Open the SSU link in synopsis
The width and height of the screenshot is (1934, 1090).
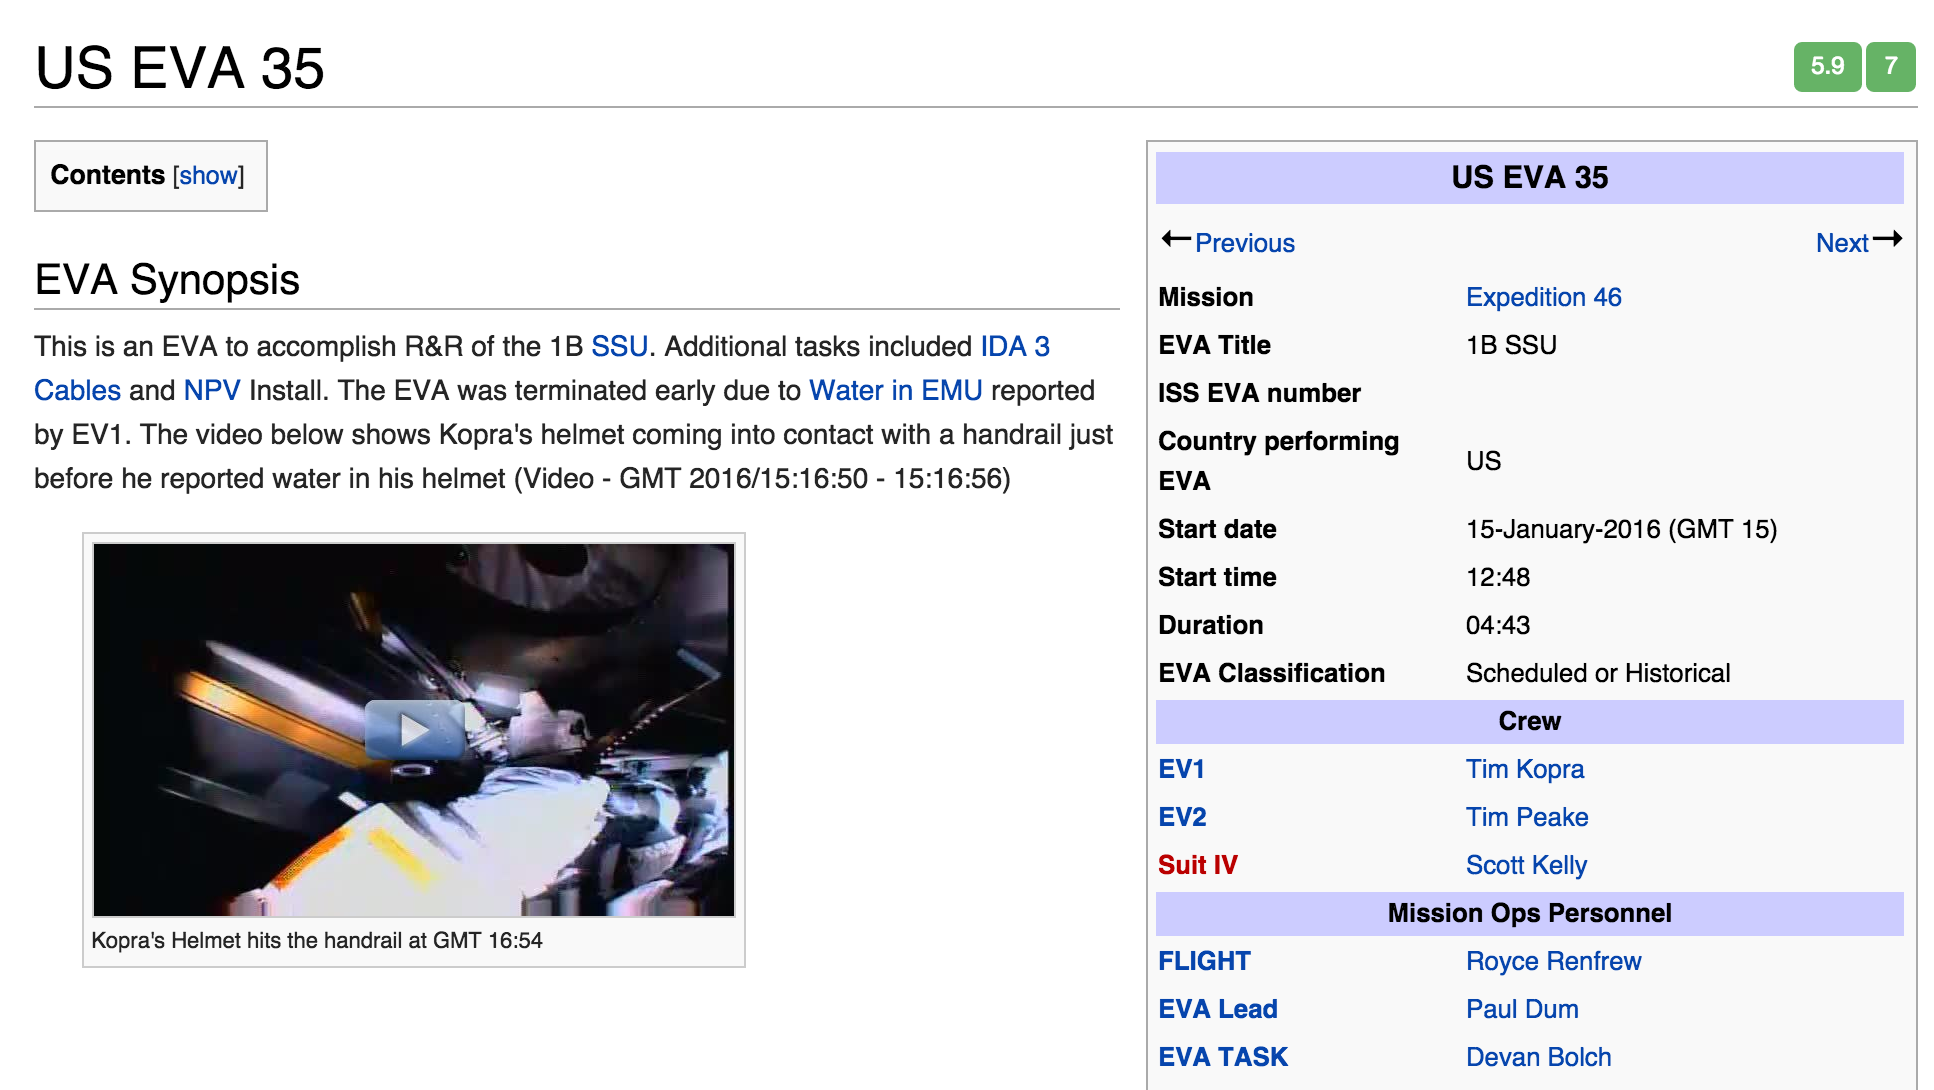coord(620,346)
